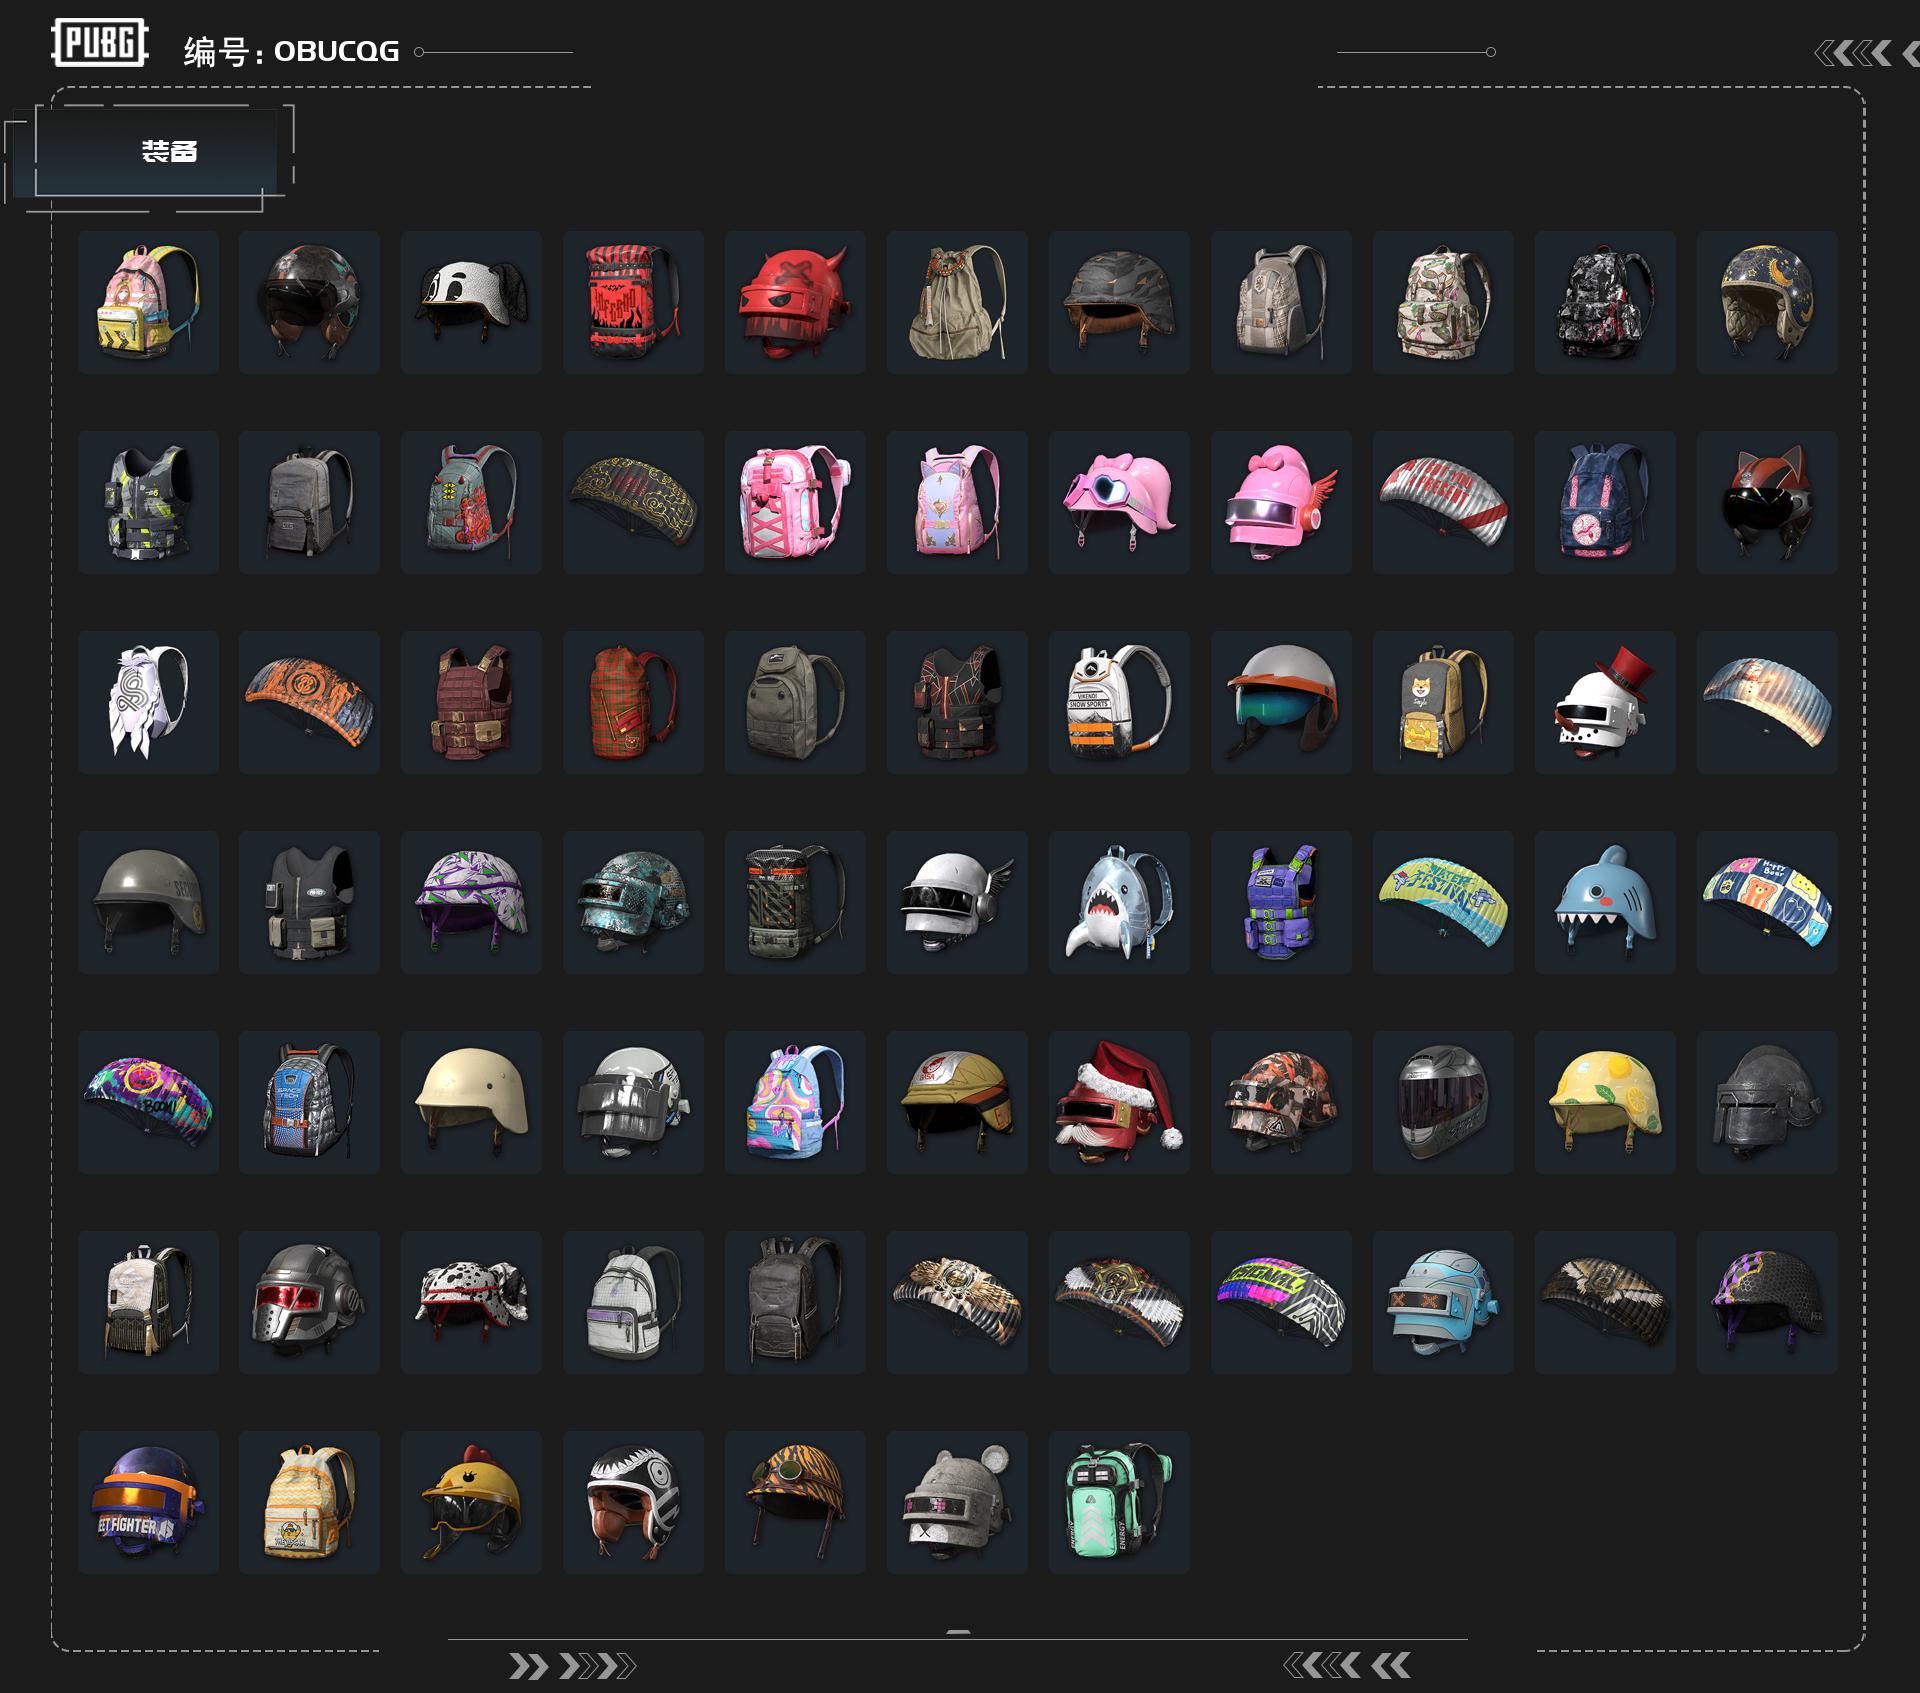This screenshot has width=1920, height=1693.
Task: Choose the red plaid backpack
Action: tap(634, 702)
